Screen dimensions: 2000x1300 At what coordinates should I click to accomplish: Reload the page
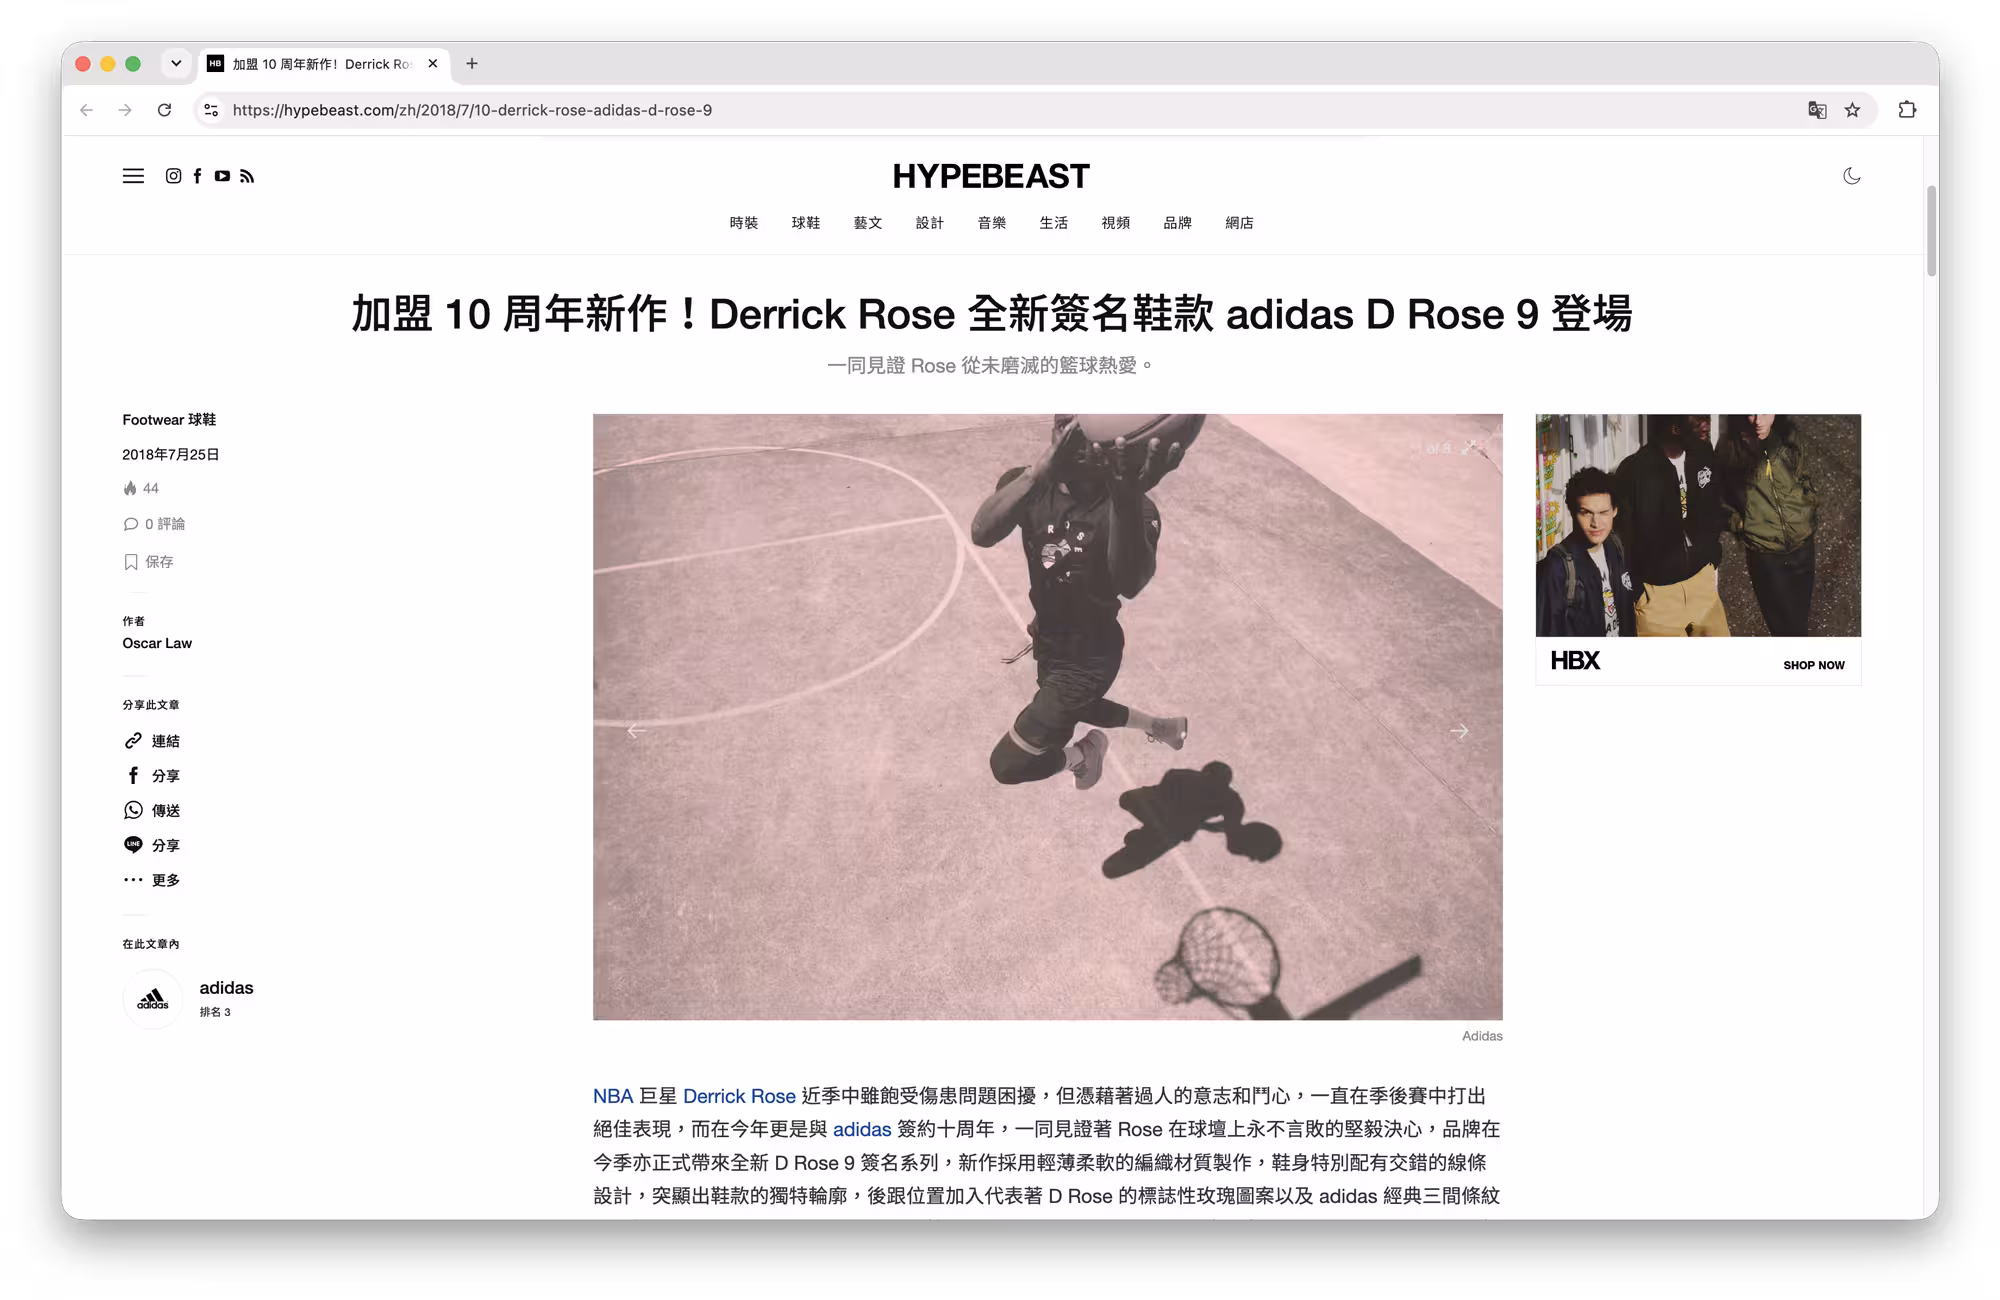point(164,110)
